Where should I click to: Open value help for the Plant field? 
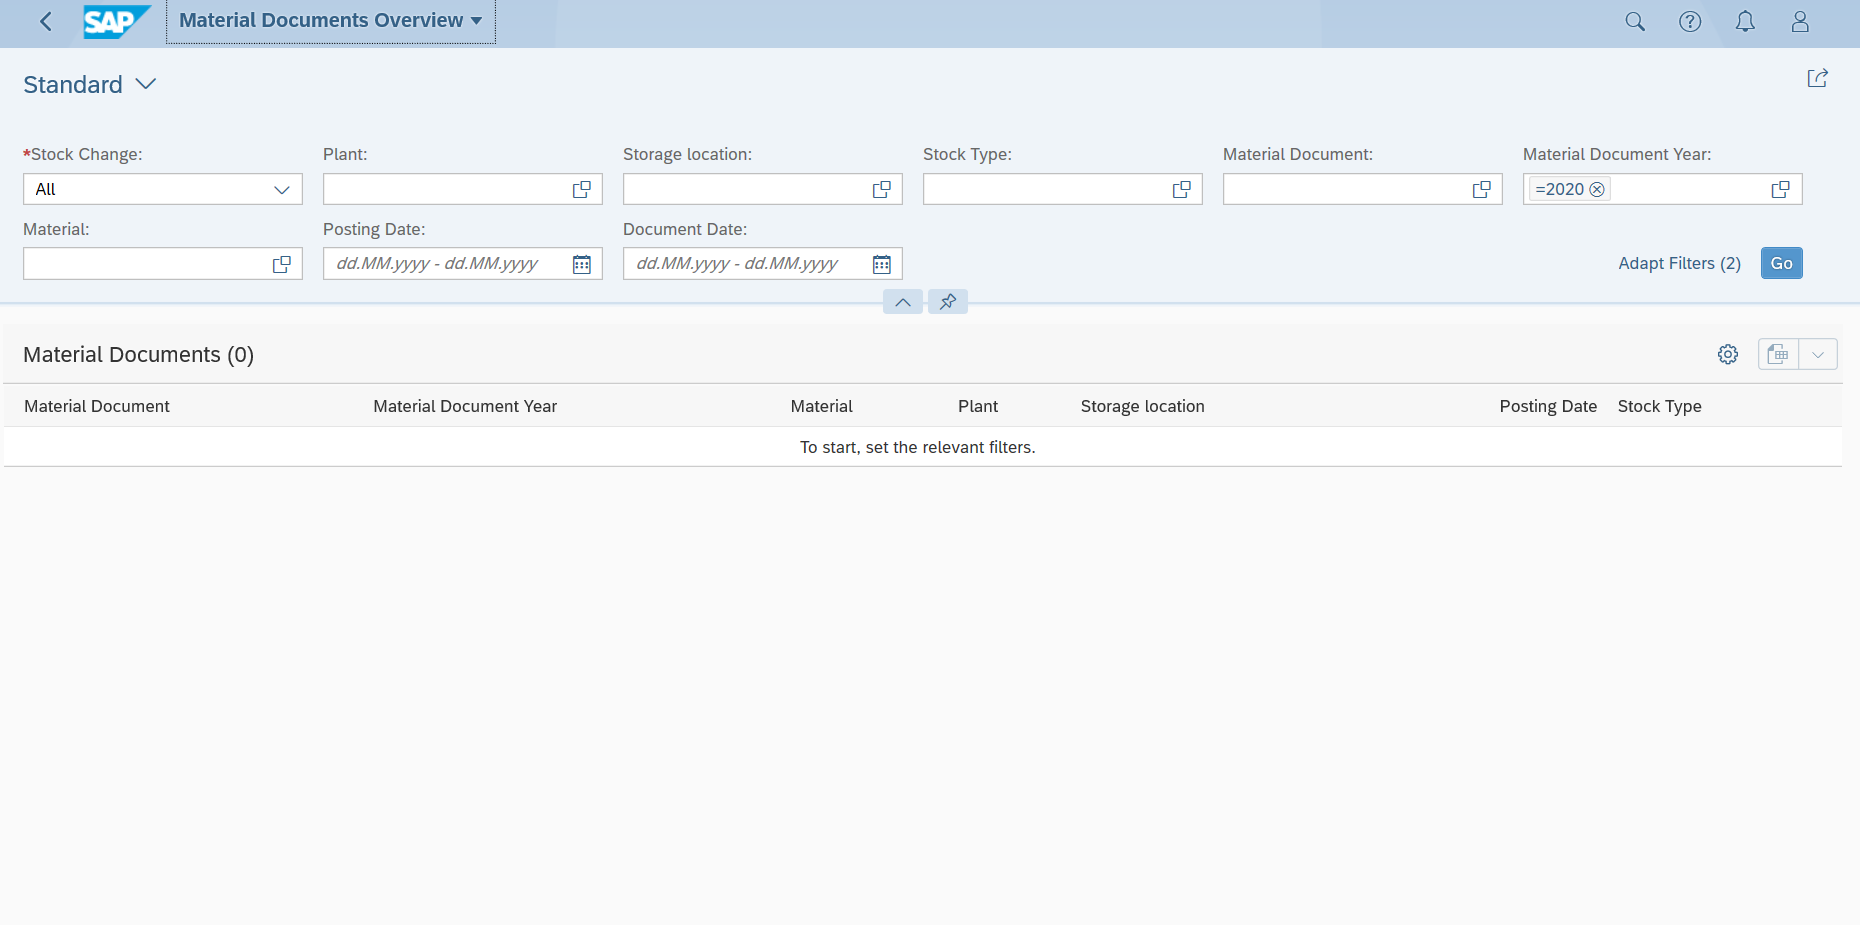[x=581, y=188]
